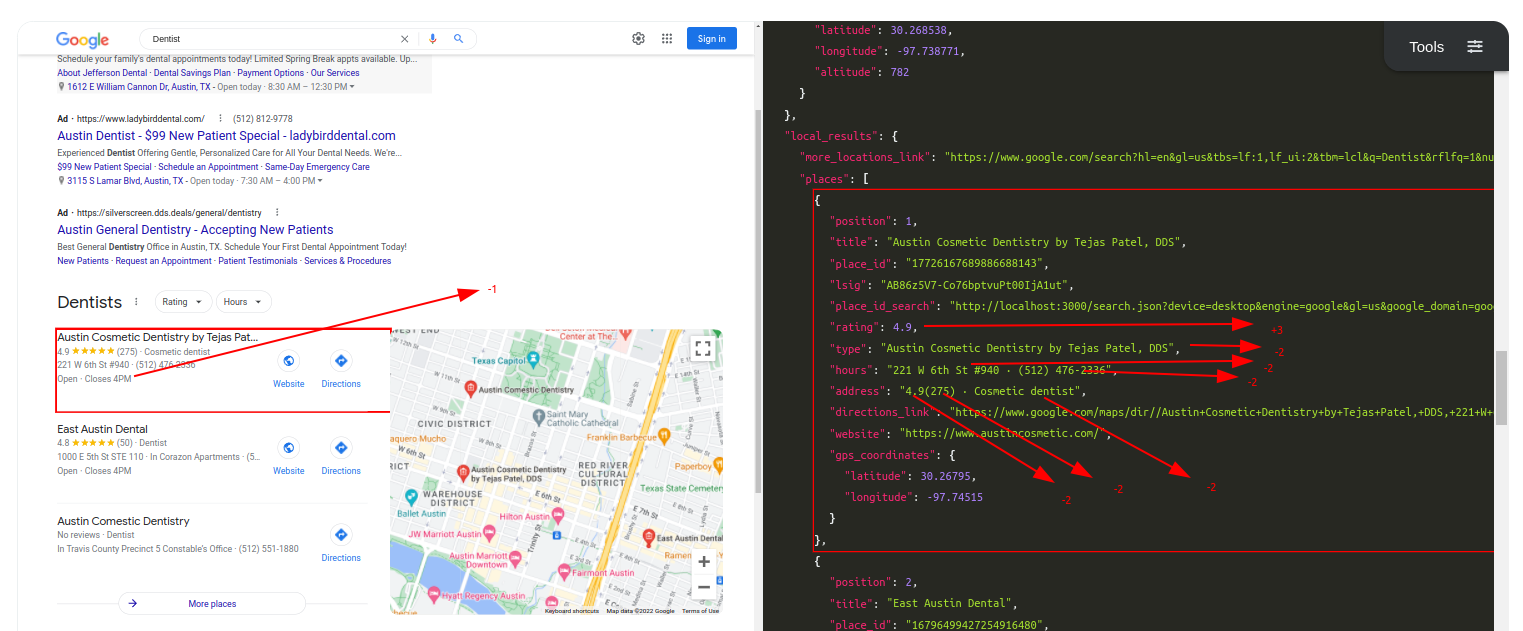Open Payment Options sitelink

coord(271,73)
